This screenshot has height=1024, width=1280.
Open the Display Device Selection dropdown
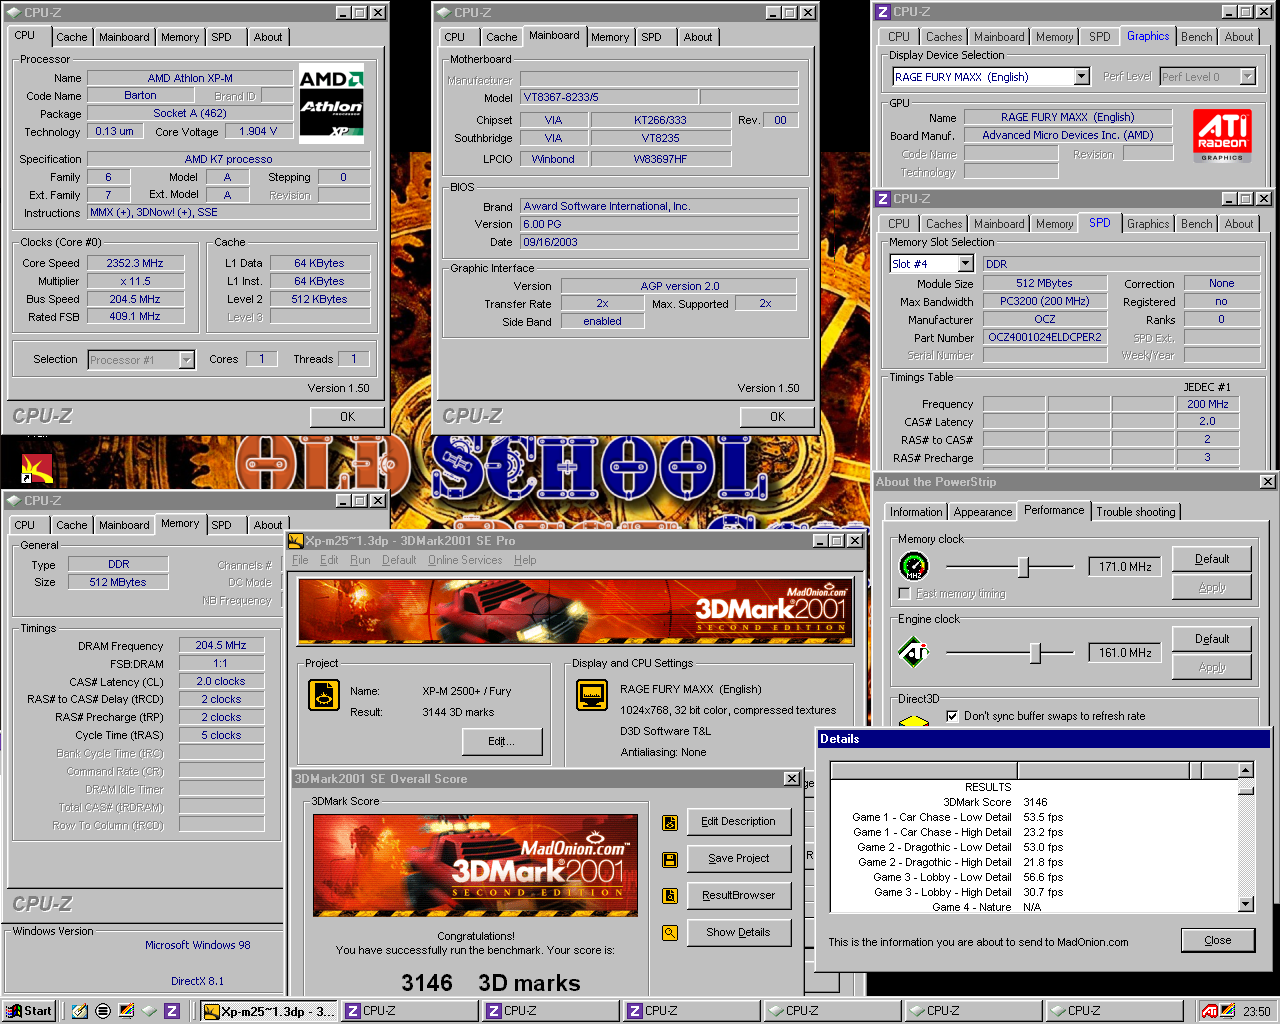coord(1081,77)
